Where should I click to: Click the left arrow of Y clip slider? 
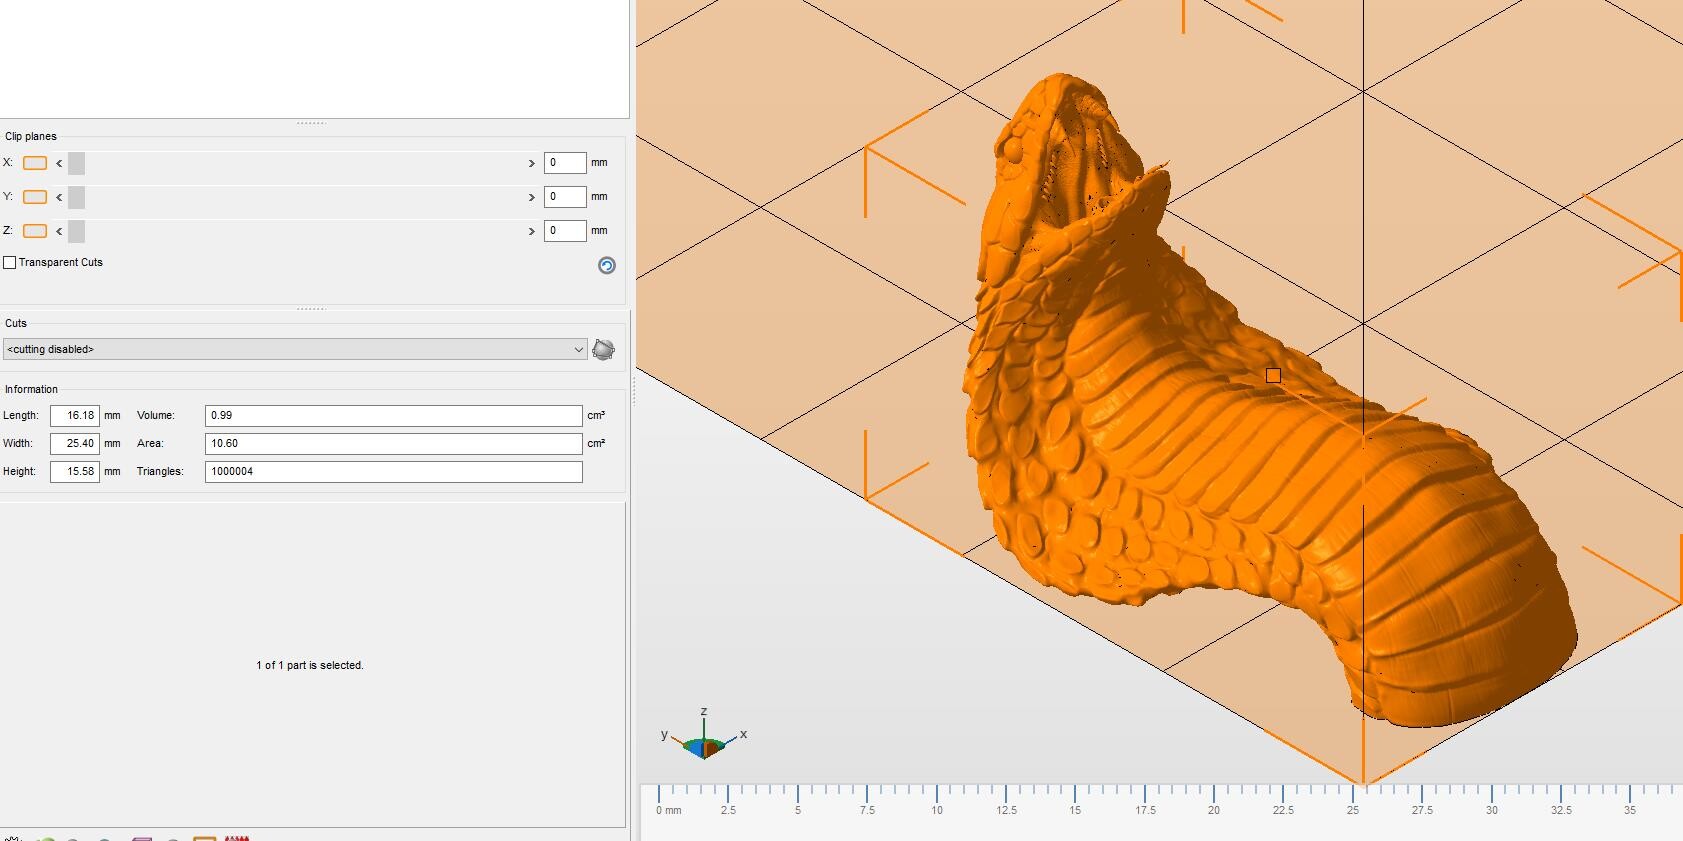pyautogui.click(x=59, y=197)
